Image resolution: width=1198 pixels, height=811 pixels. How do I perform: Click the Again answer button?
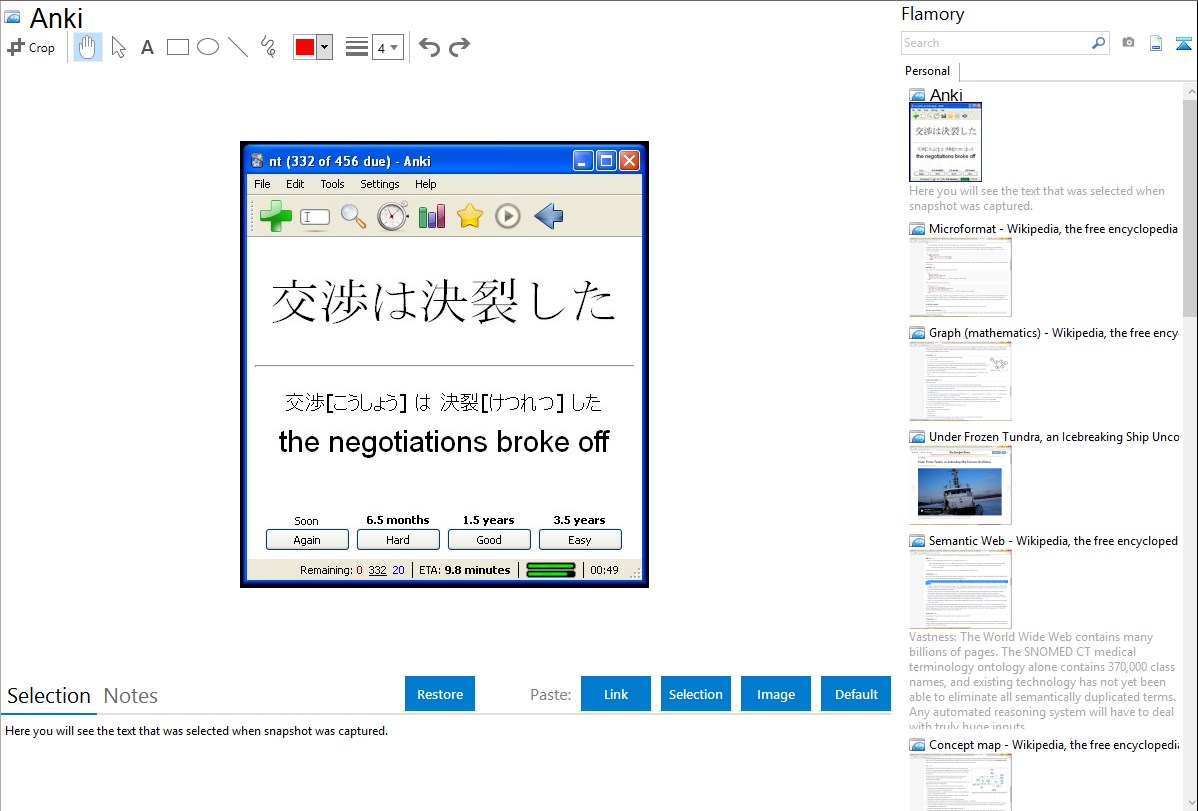[x=307, y=540]
